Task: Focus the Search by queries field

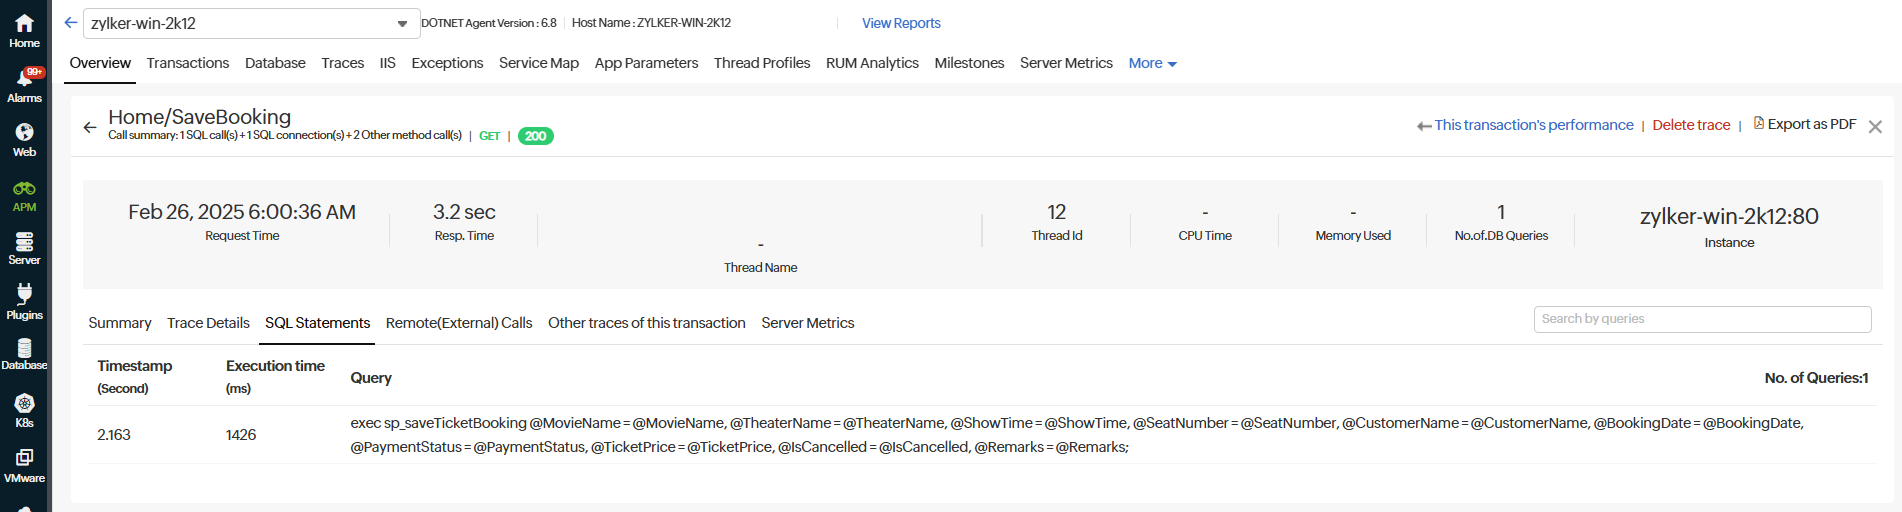Action: click(1702, 319)
